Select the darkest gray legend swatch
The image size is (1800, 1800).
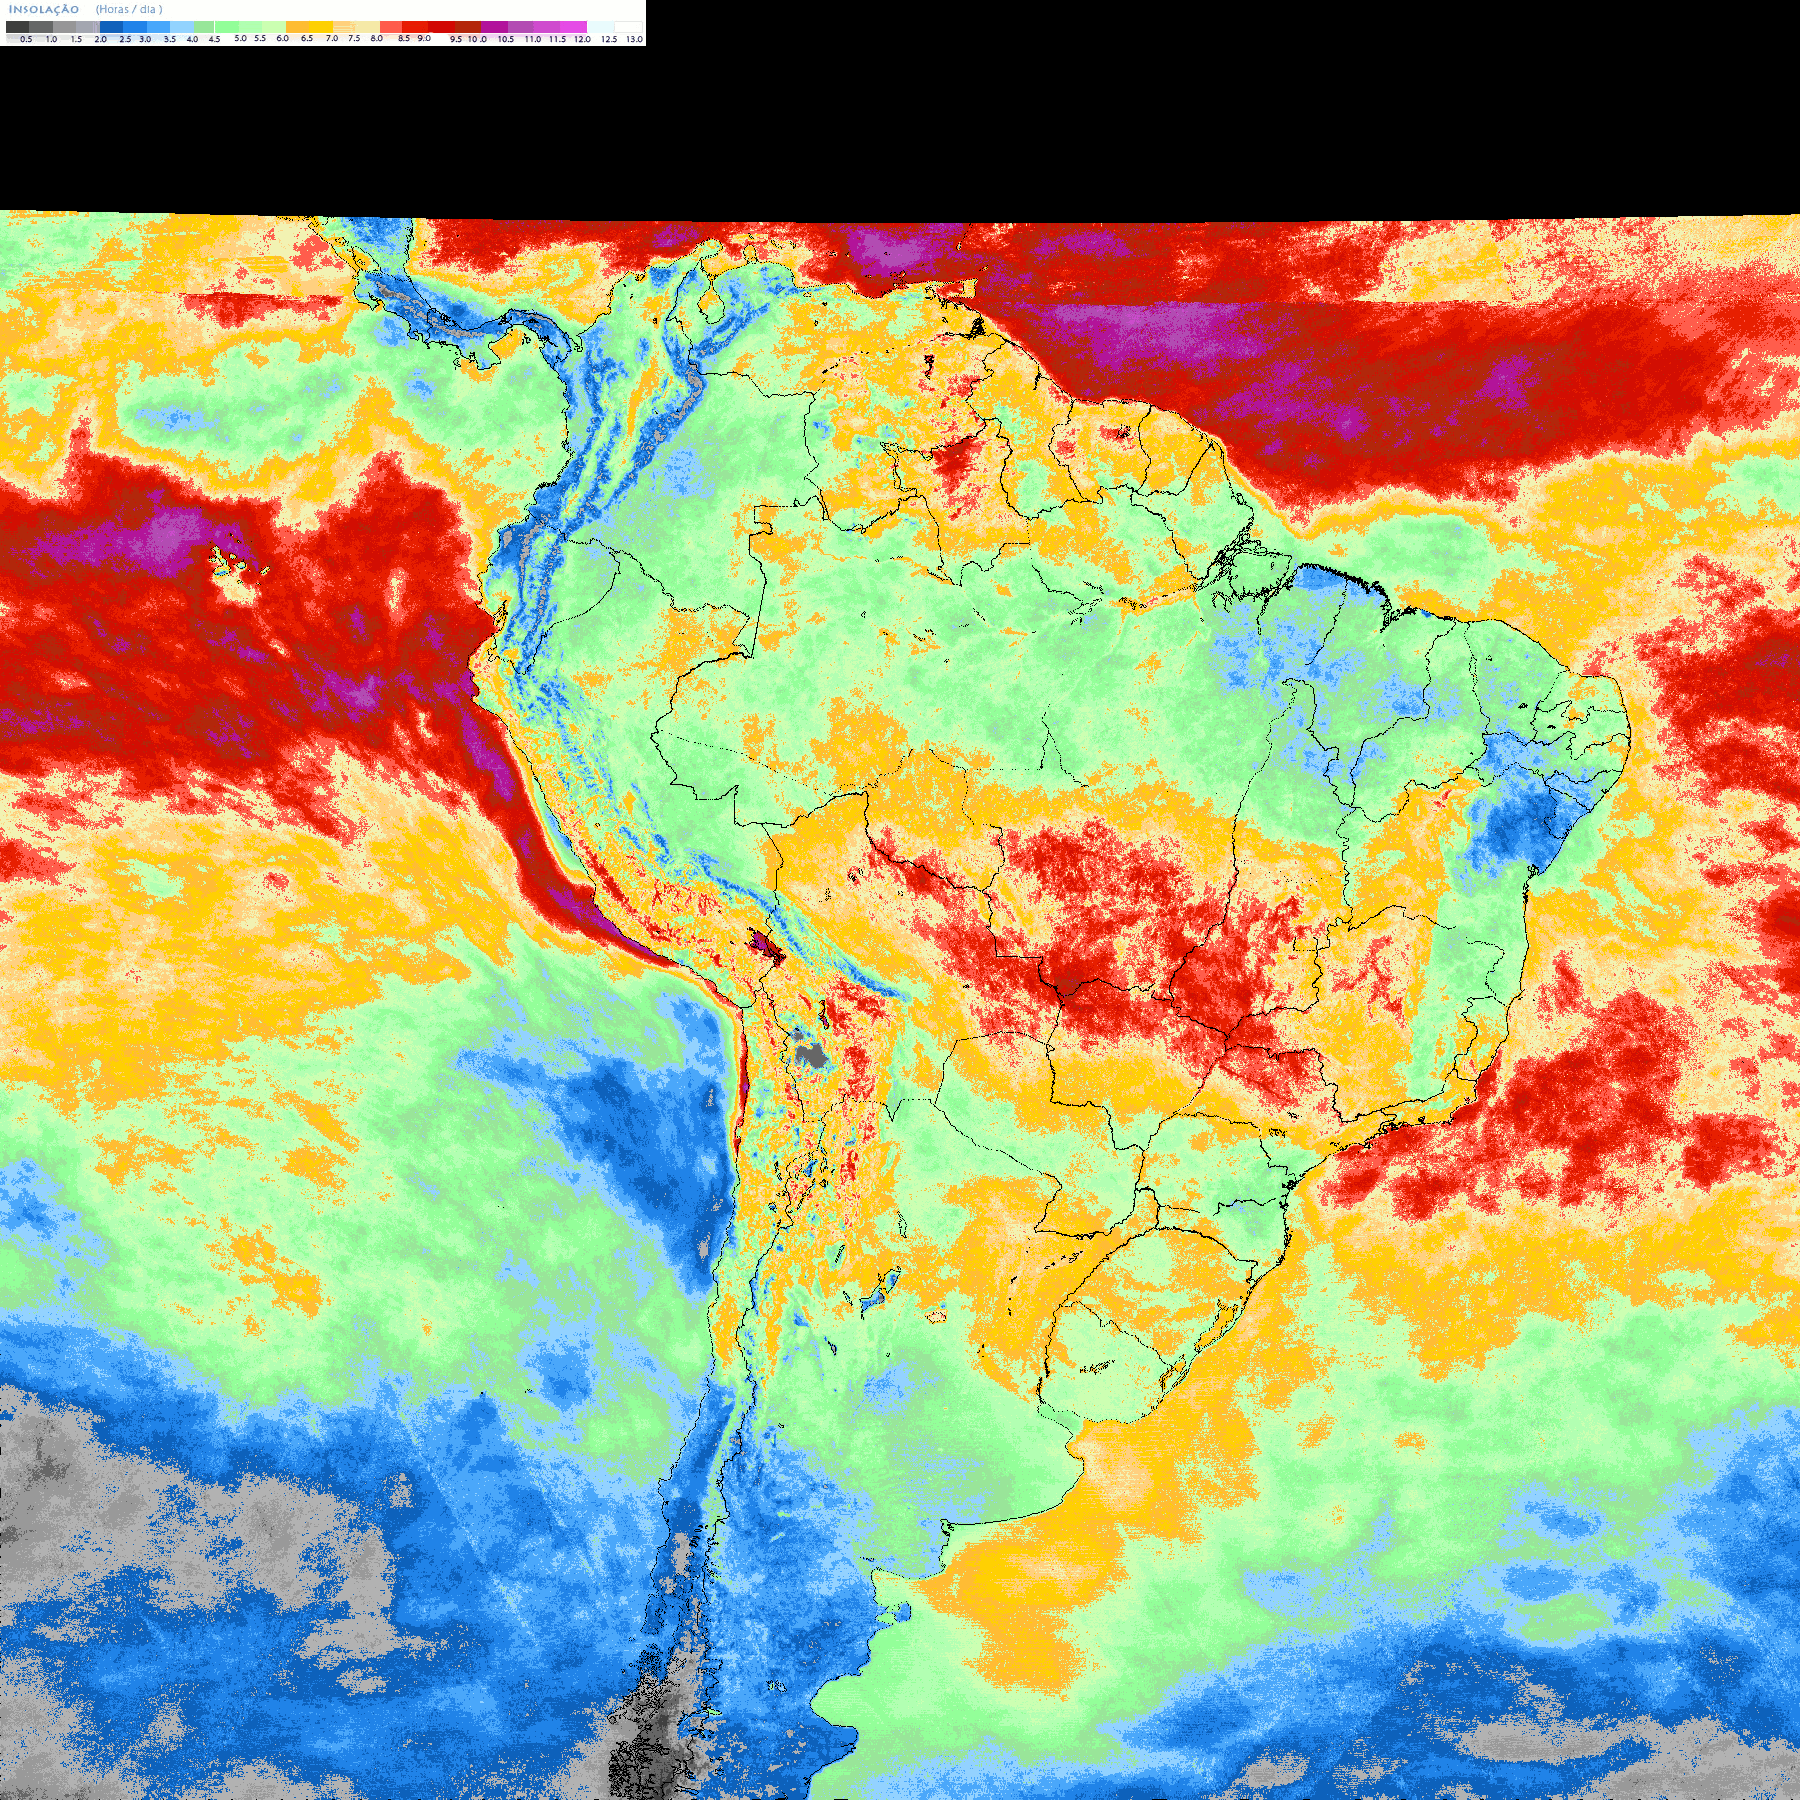(17, 27)
